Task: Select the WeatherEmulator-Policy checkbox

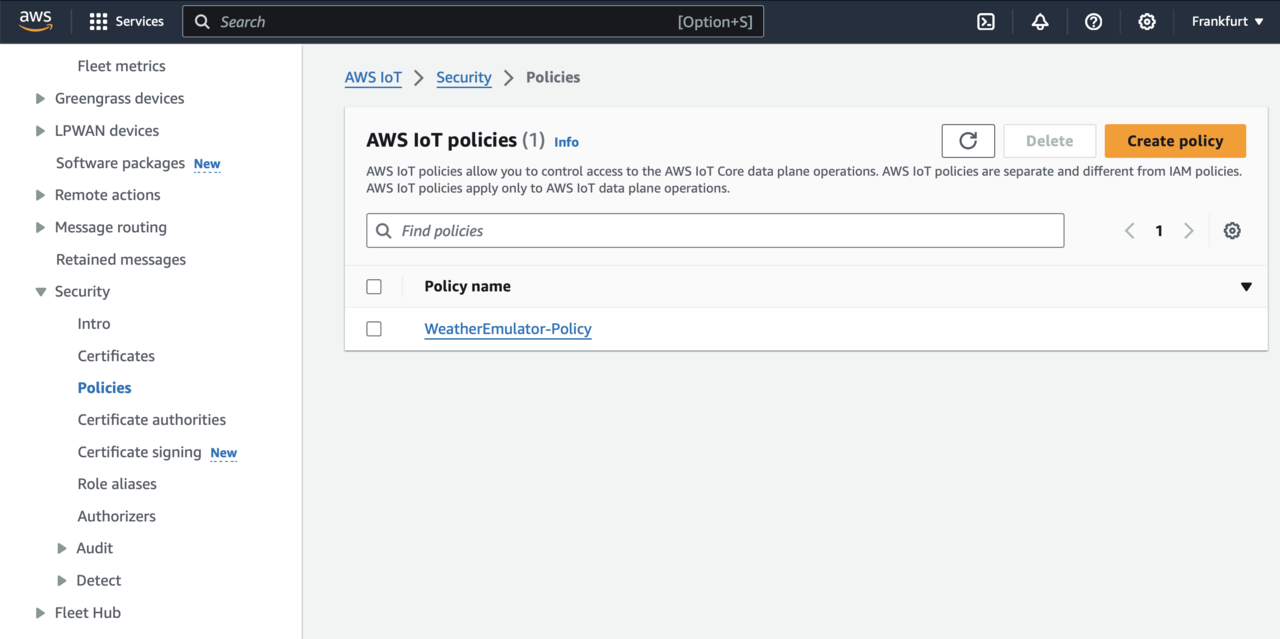Action: coord(374,329)
